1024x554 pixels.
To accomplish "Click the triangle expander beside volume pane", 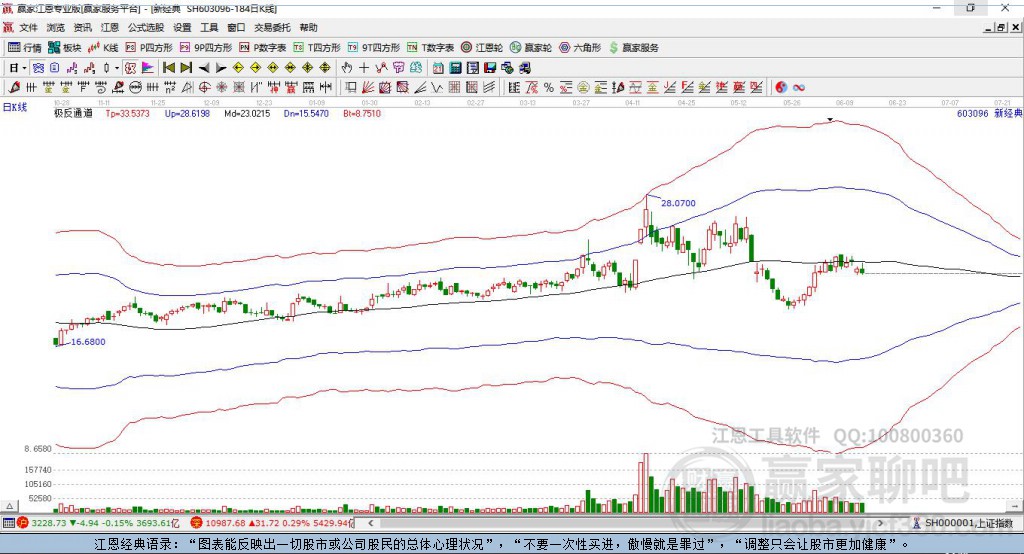I will click(x=9, y=506).
